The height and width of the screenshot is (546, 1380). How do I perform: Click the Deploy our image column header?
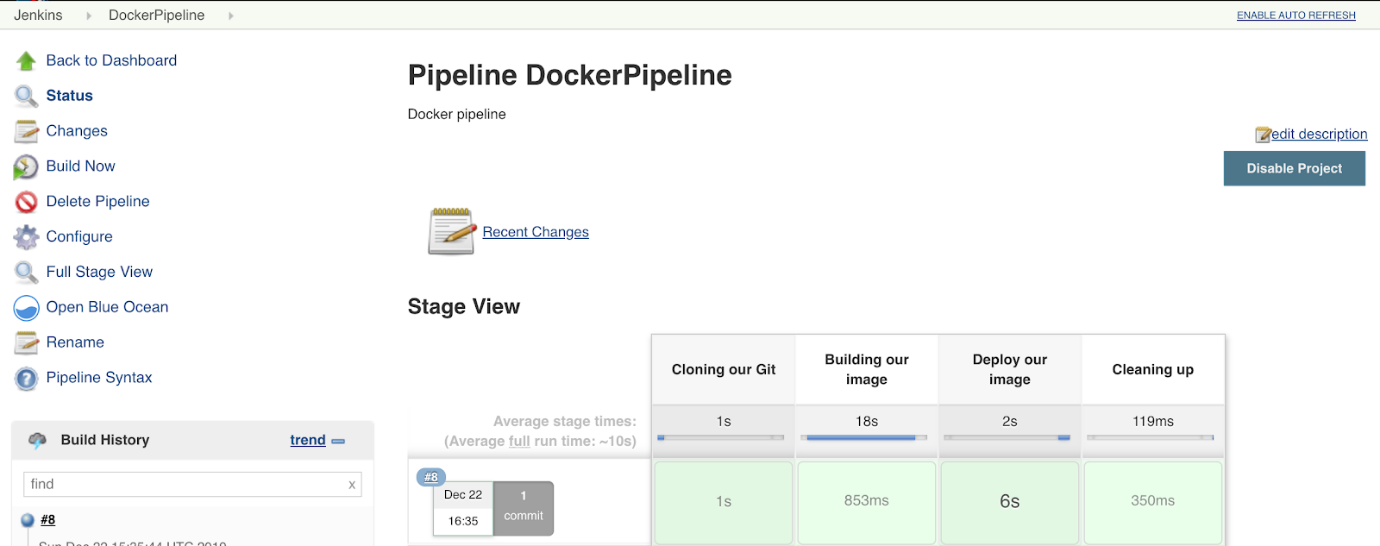[1009, 370]
